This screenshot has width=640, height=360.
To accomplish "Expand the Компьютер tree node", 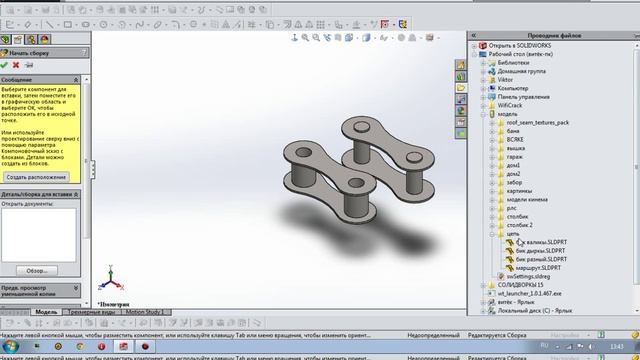I will pyautogui.click(x=483, y=89).
